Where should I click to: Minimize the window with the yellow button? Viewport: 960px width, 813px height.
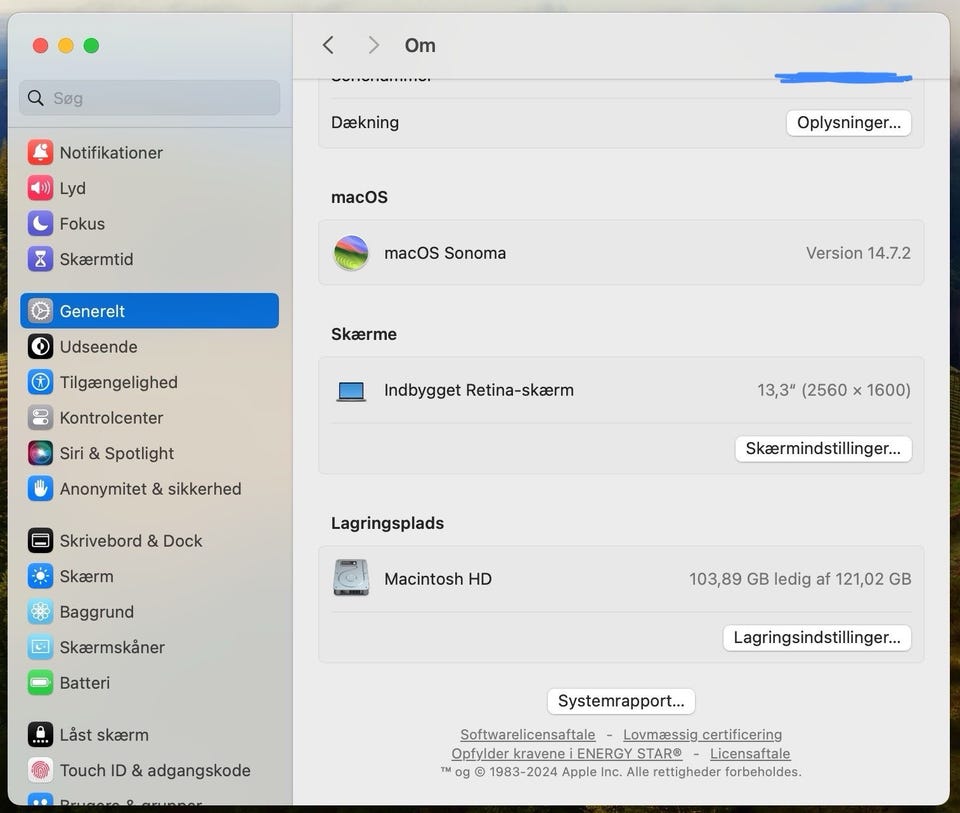coord(66,45)
